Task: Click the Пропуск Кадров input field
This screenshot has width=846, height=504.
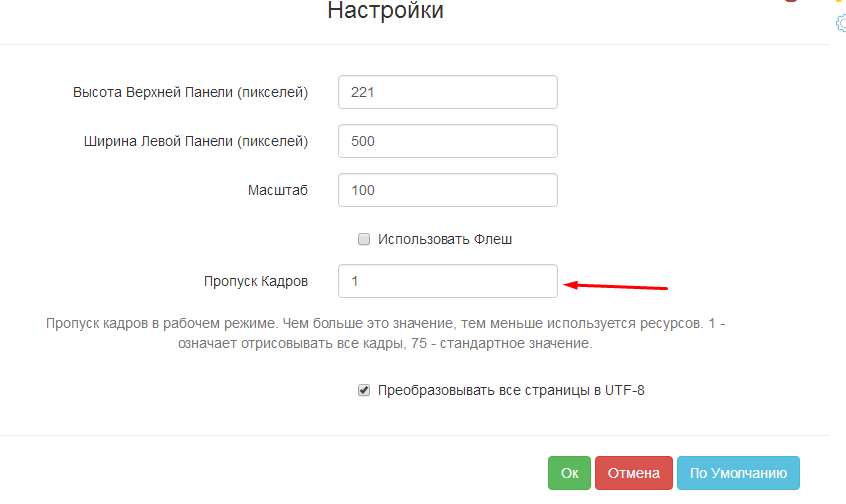Action: (447, 281)
